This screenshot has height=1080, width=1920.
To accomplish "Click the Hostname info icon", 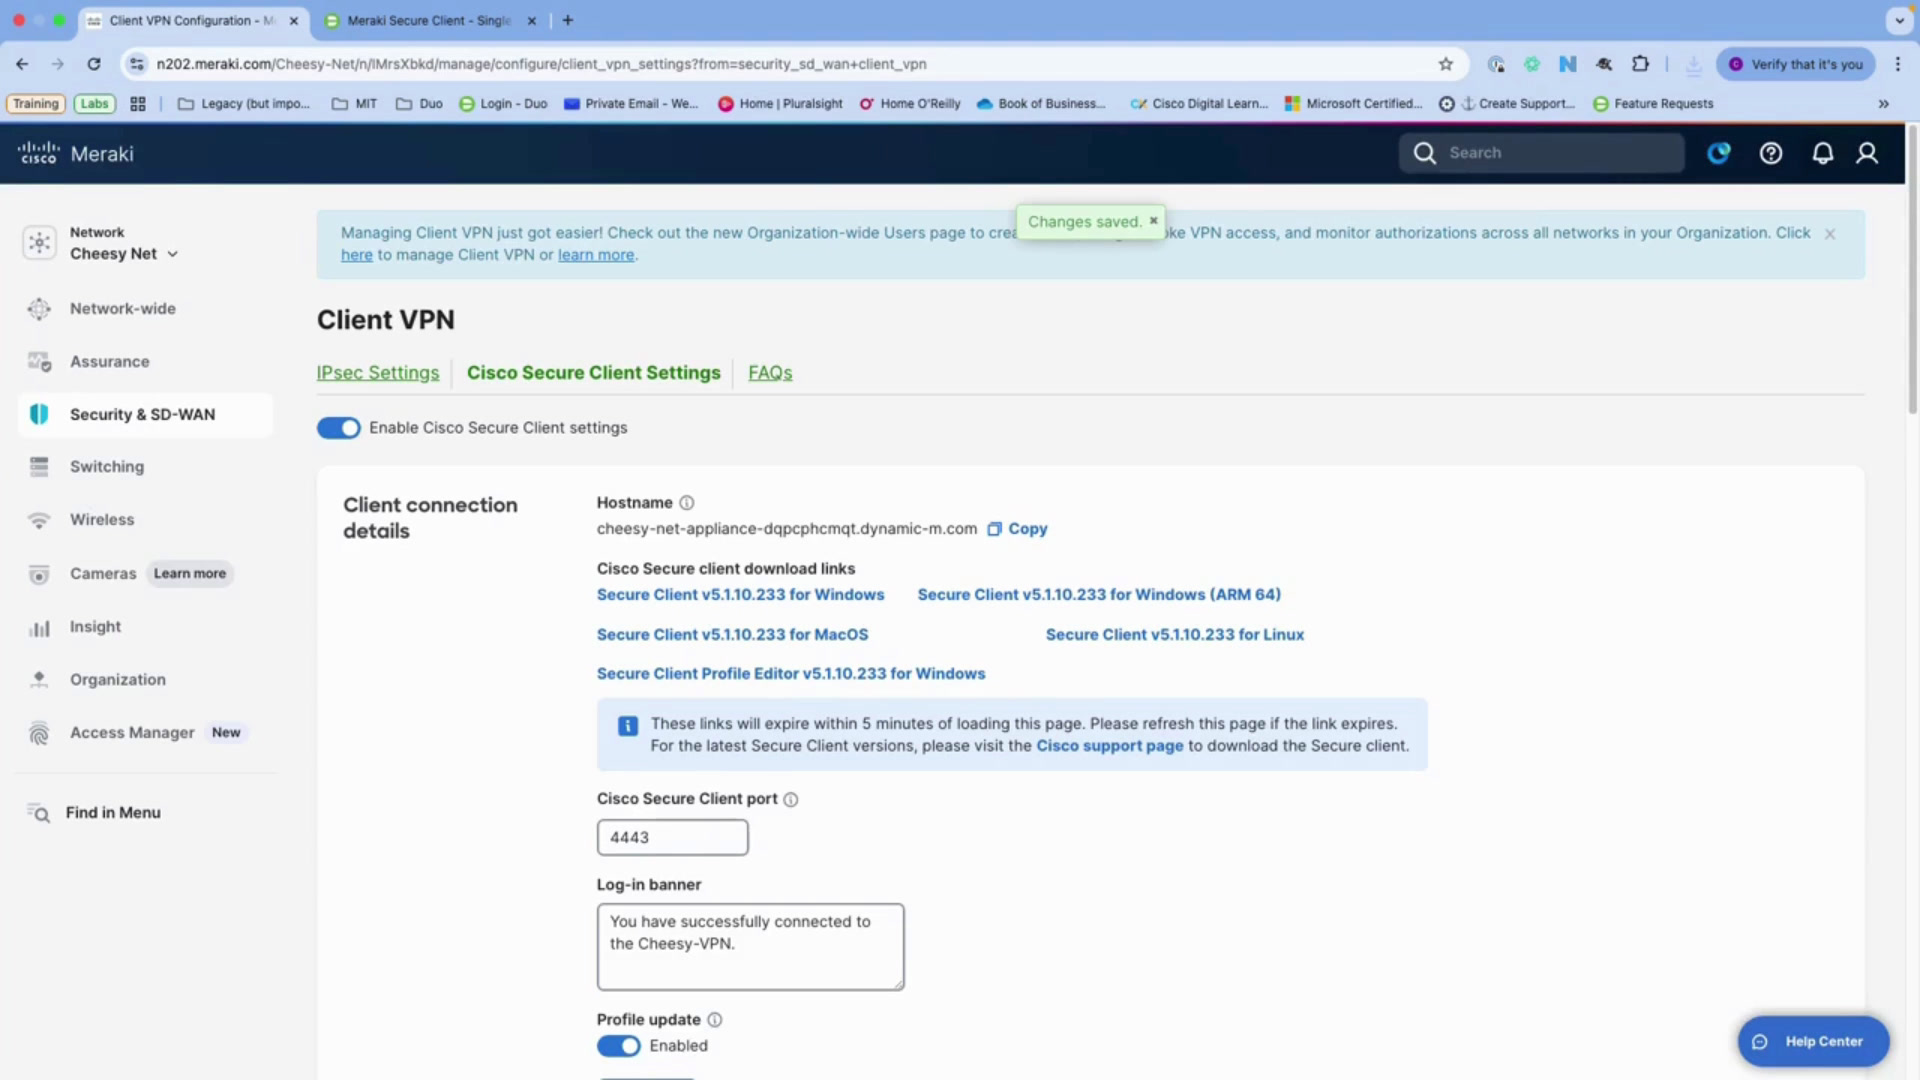I will 687,503.
